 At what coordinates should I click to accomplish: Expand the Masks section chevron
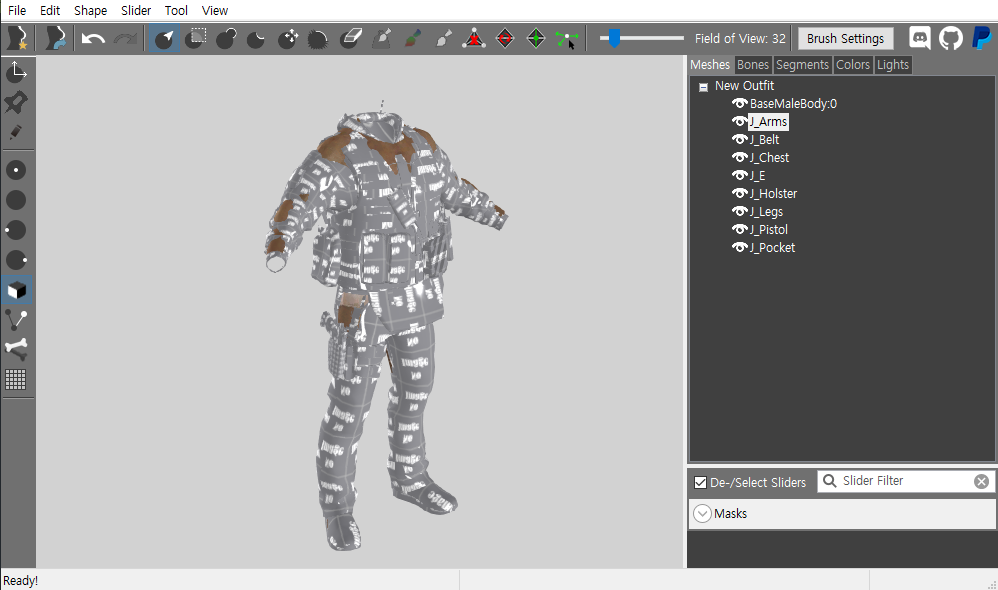(702, 514)
